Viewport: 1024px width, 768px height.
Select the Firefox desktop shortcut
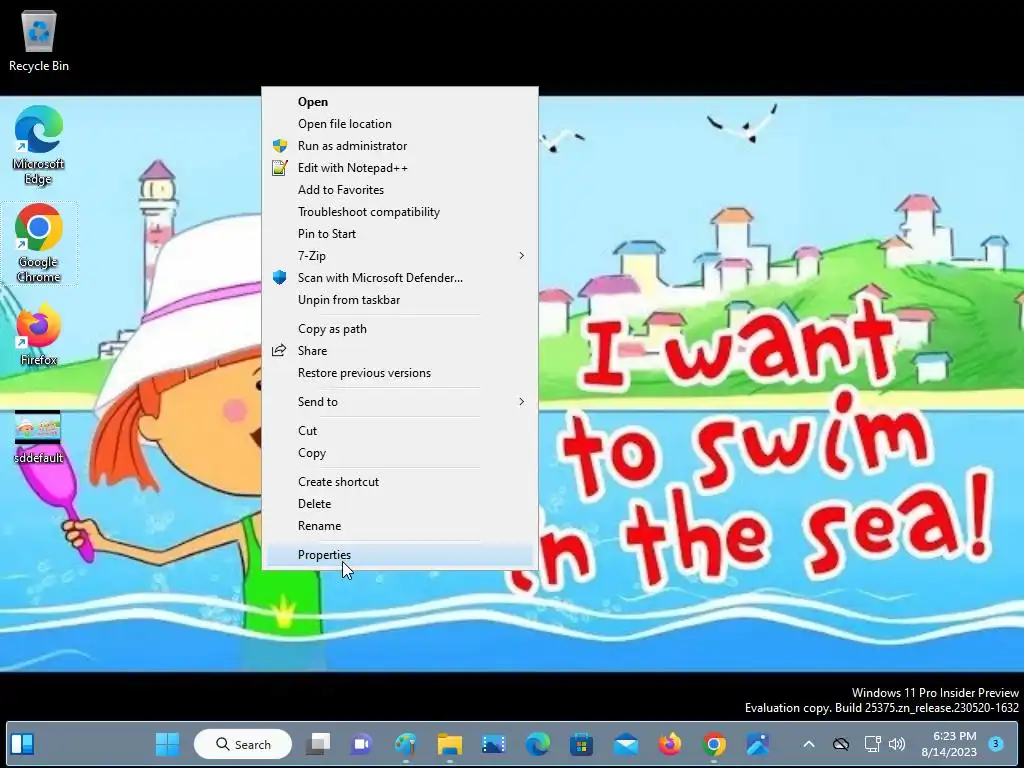pyautogui.click(x=39, y=334)
